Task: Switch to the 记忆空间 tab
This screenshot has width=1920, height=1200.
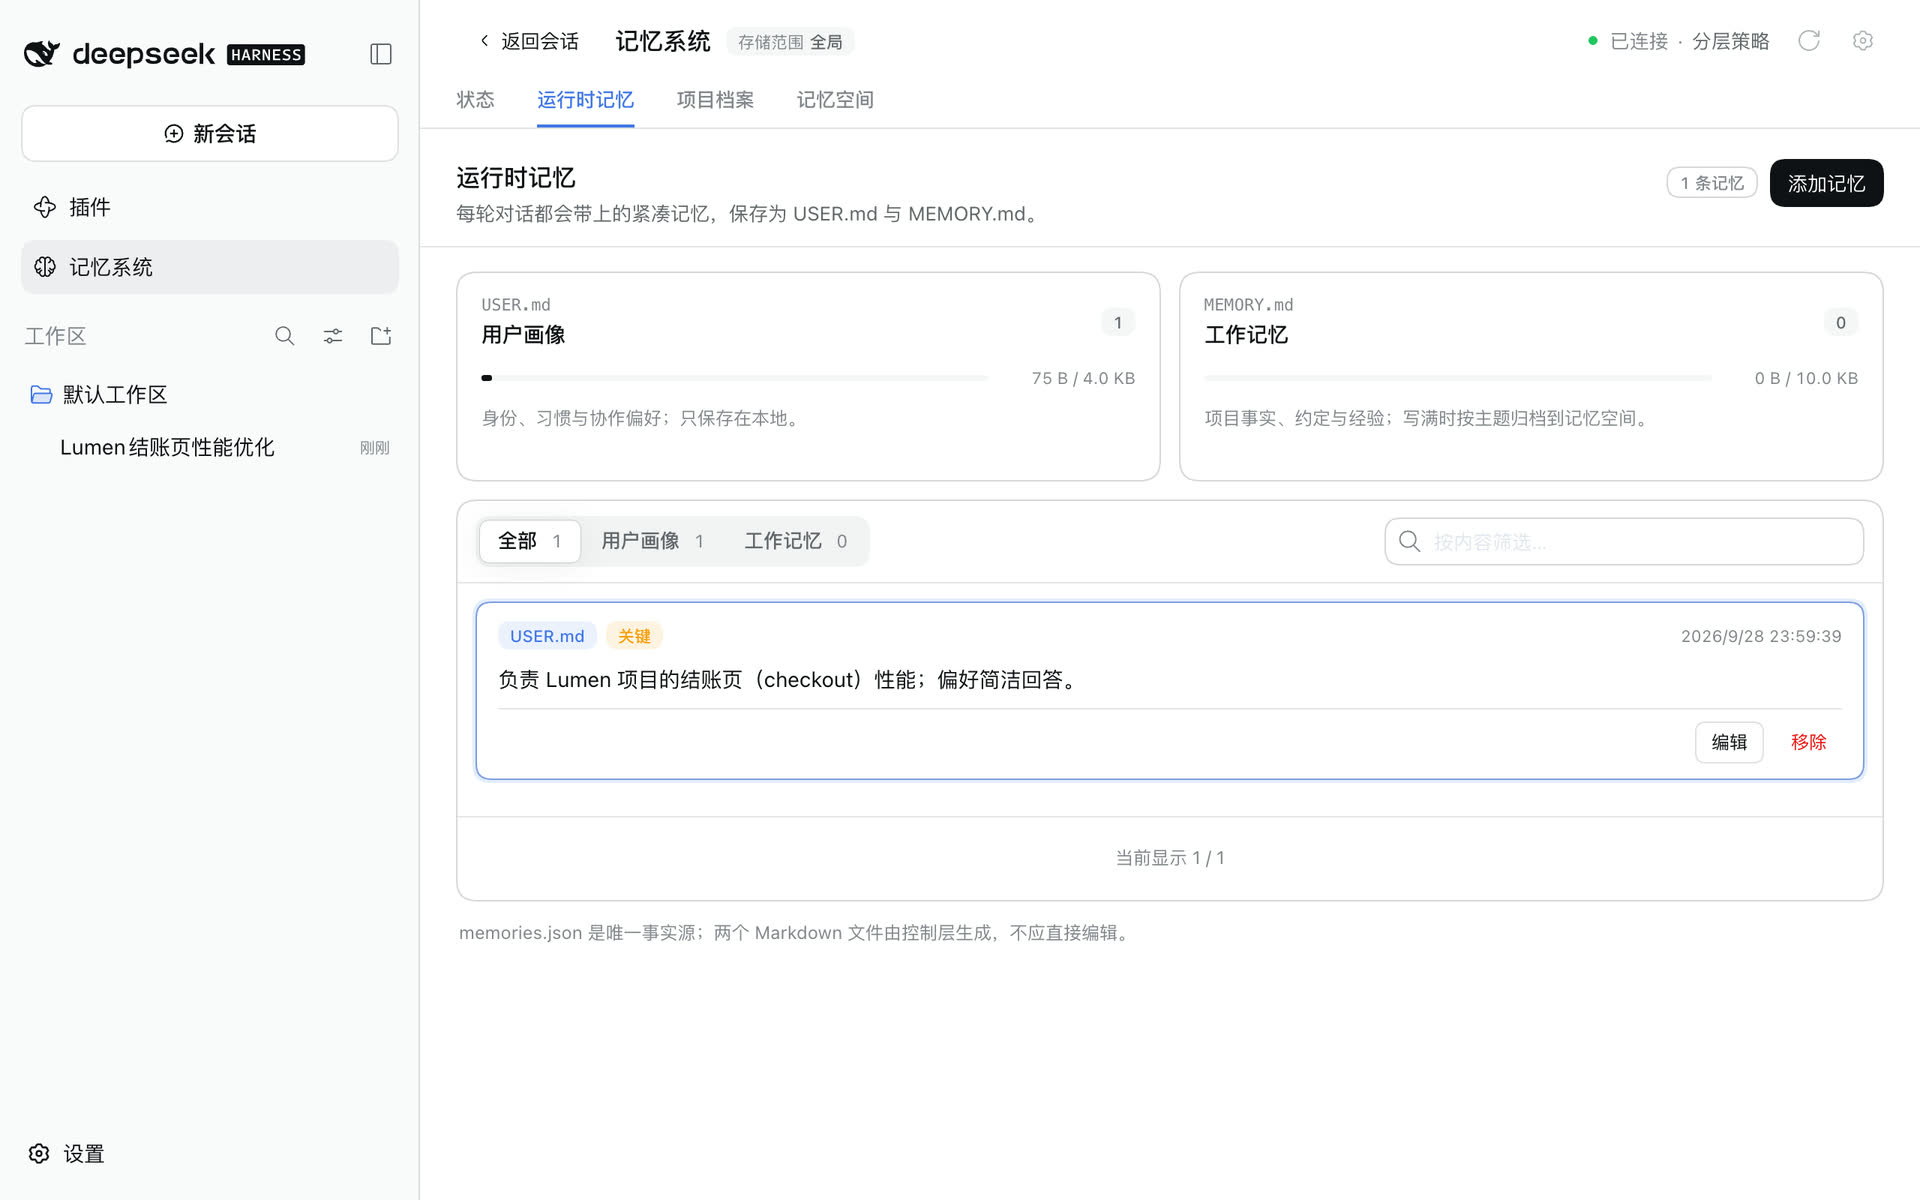Action: pos(835,100)
